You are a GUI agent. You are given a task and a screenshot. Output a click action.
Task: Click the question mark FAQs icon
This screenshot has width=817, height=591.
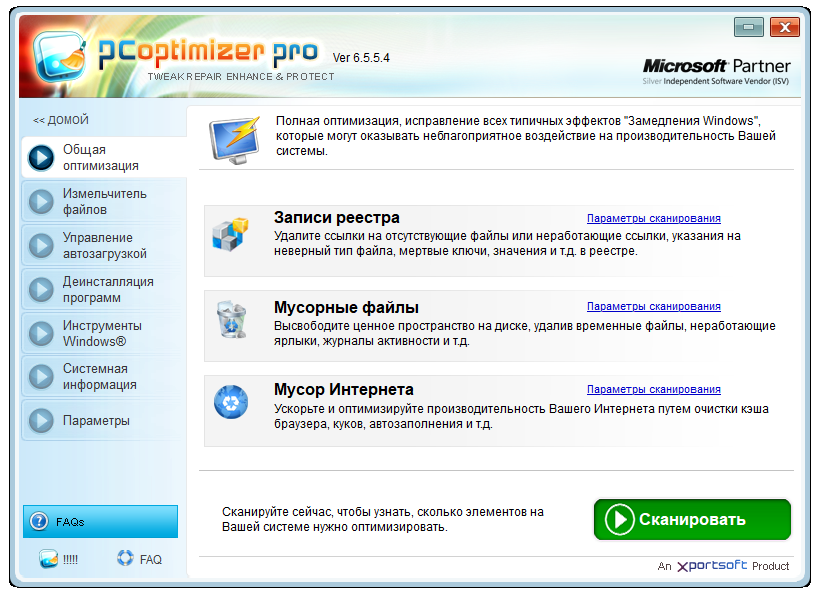tap(39, 521)
